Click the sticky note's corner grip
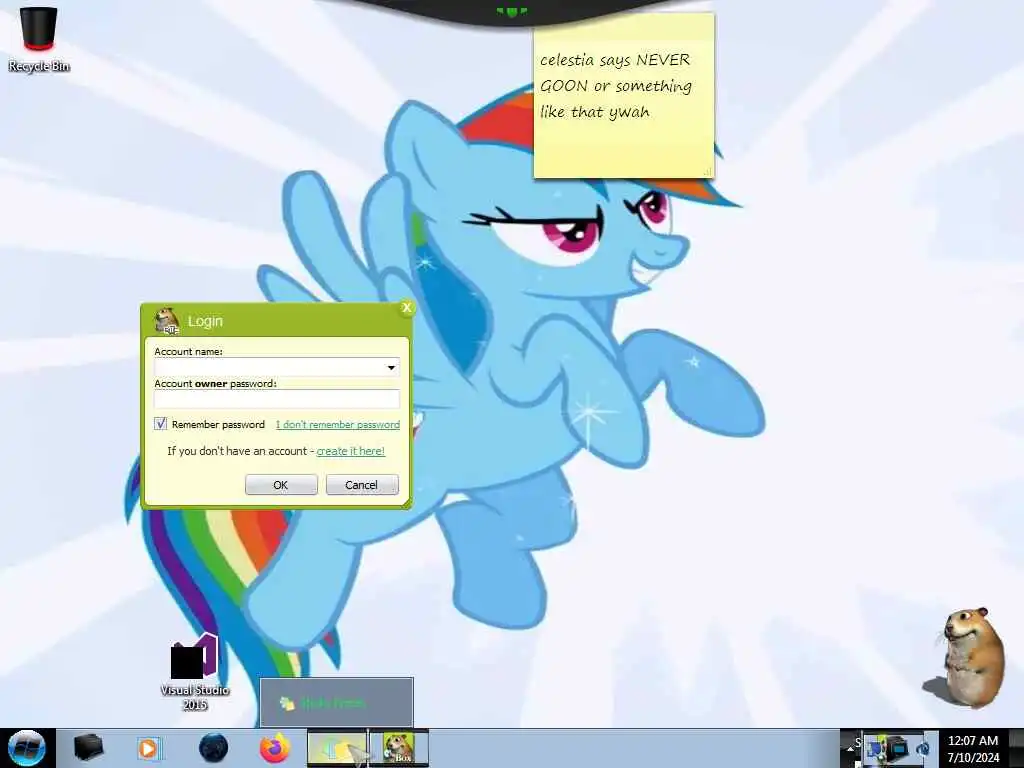The height and width of the screenshot is (768, 1024). 708,172
